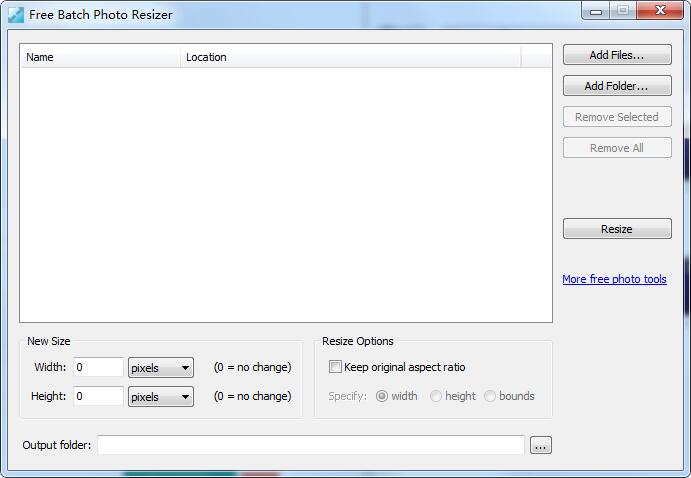Click the Output folder text field
Image resolution: width=691 pixels, height=478 pixels.
tap(311, 445)
